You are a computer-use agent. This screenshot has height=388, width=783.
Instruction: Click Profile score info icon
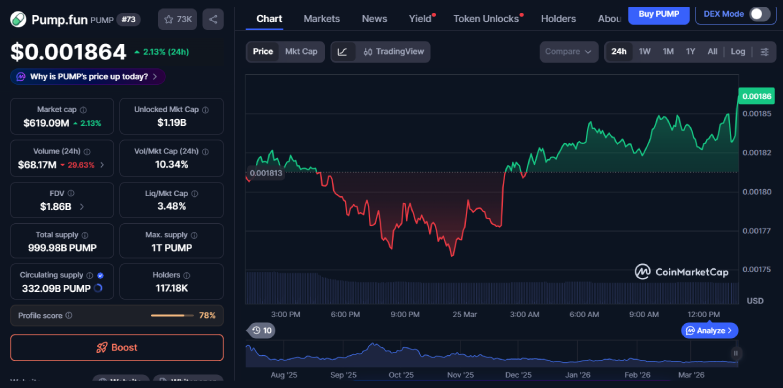pos(69,316)
